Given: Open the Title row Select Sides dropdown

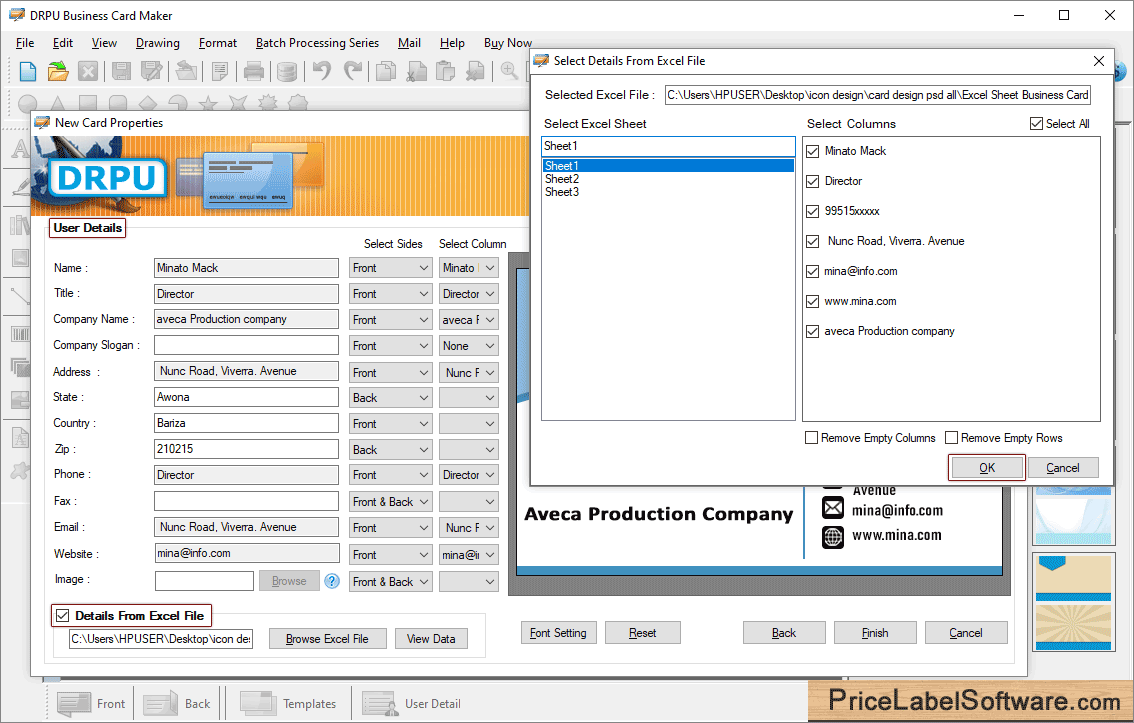Looking at the screenshot, I should (x=391, y=294).
